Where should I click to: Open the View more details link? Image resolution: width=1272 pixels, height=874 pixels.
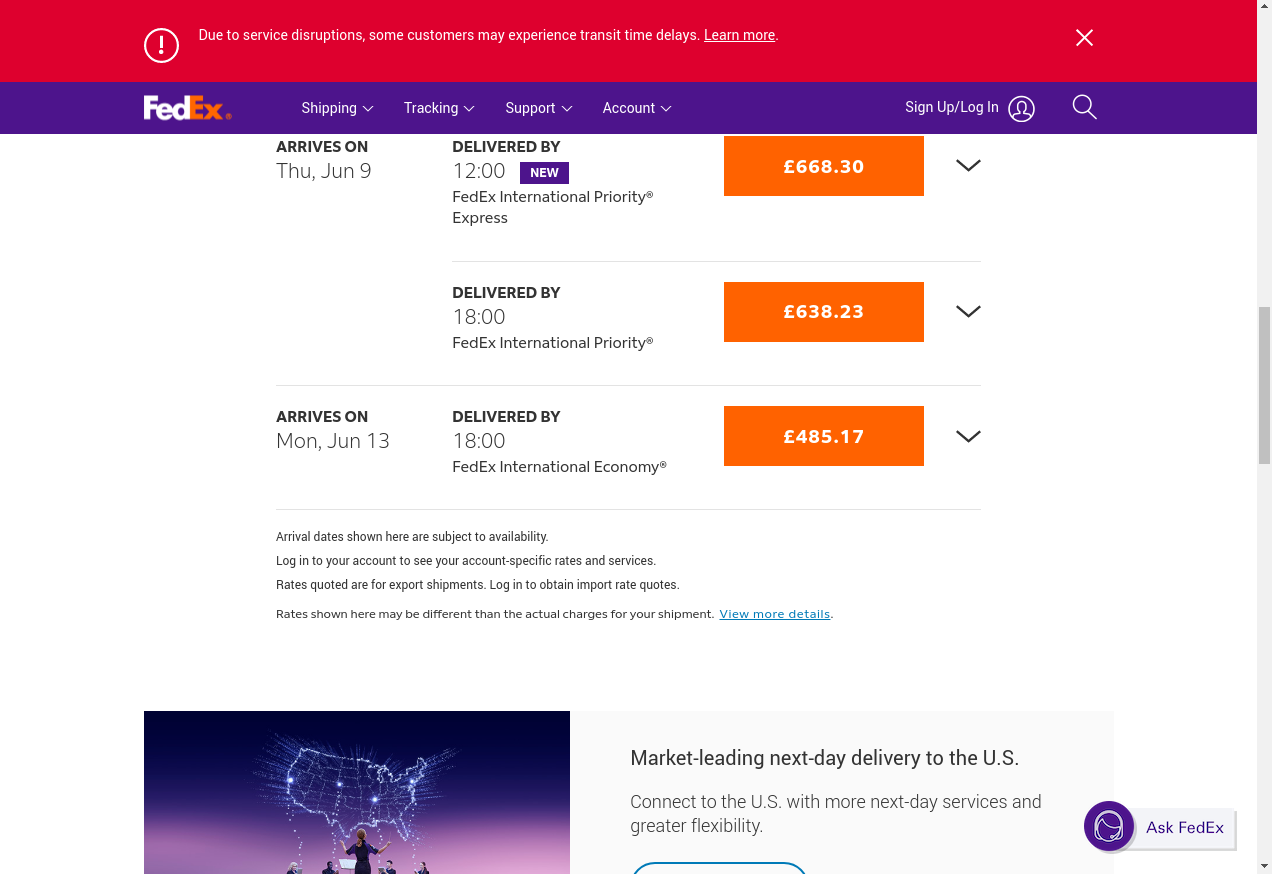[x=774, y=614]
